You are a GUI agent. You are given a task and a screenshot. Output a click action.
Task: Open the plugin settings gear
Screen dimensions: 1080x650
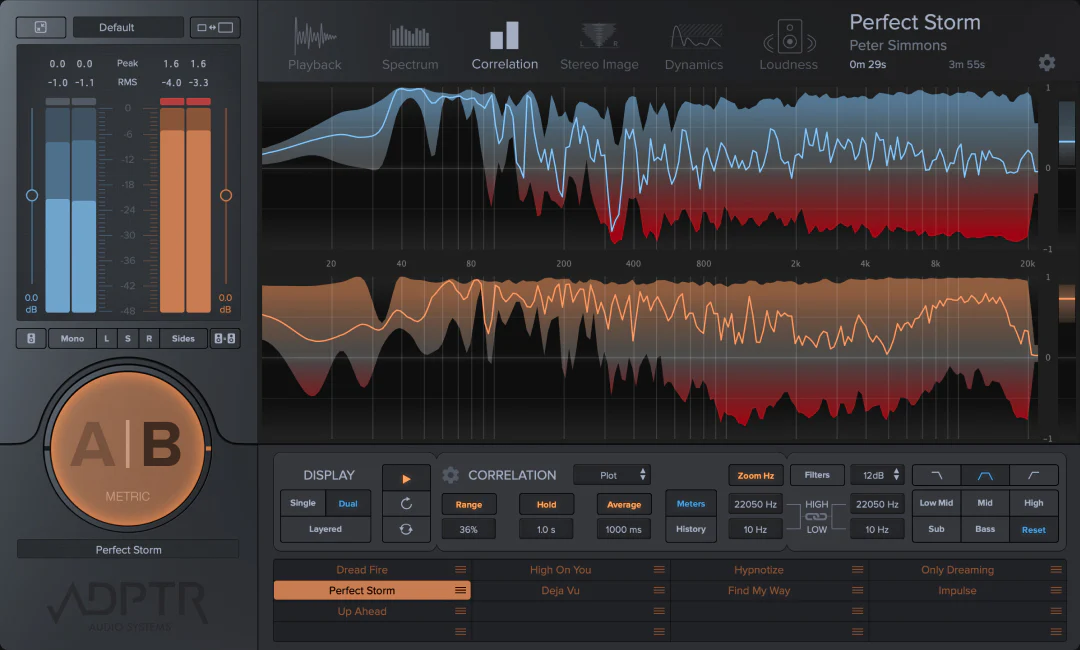(x=1046, y=62)
